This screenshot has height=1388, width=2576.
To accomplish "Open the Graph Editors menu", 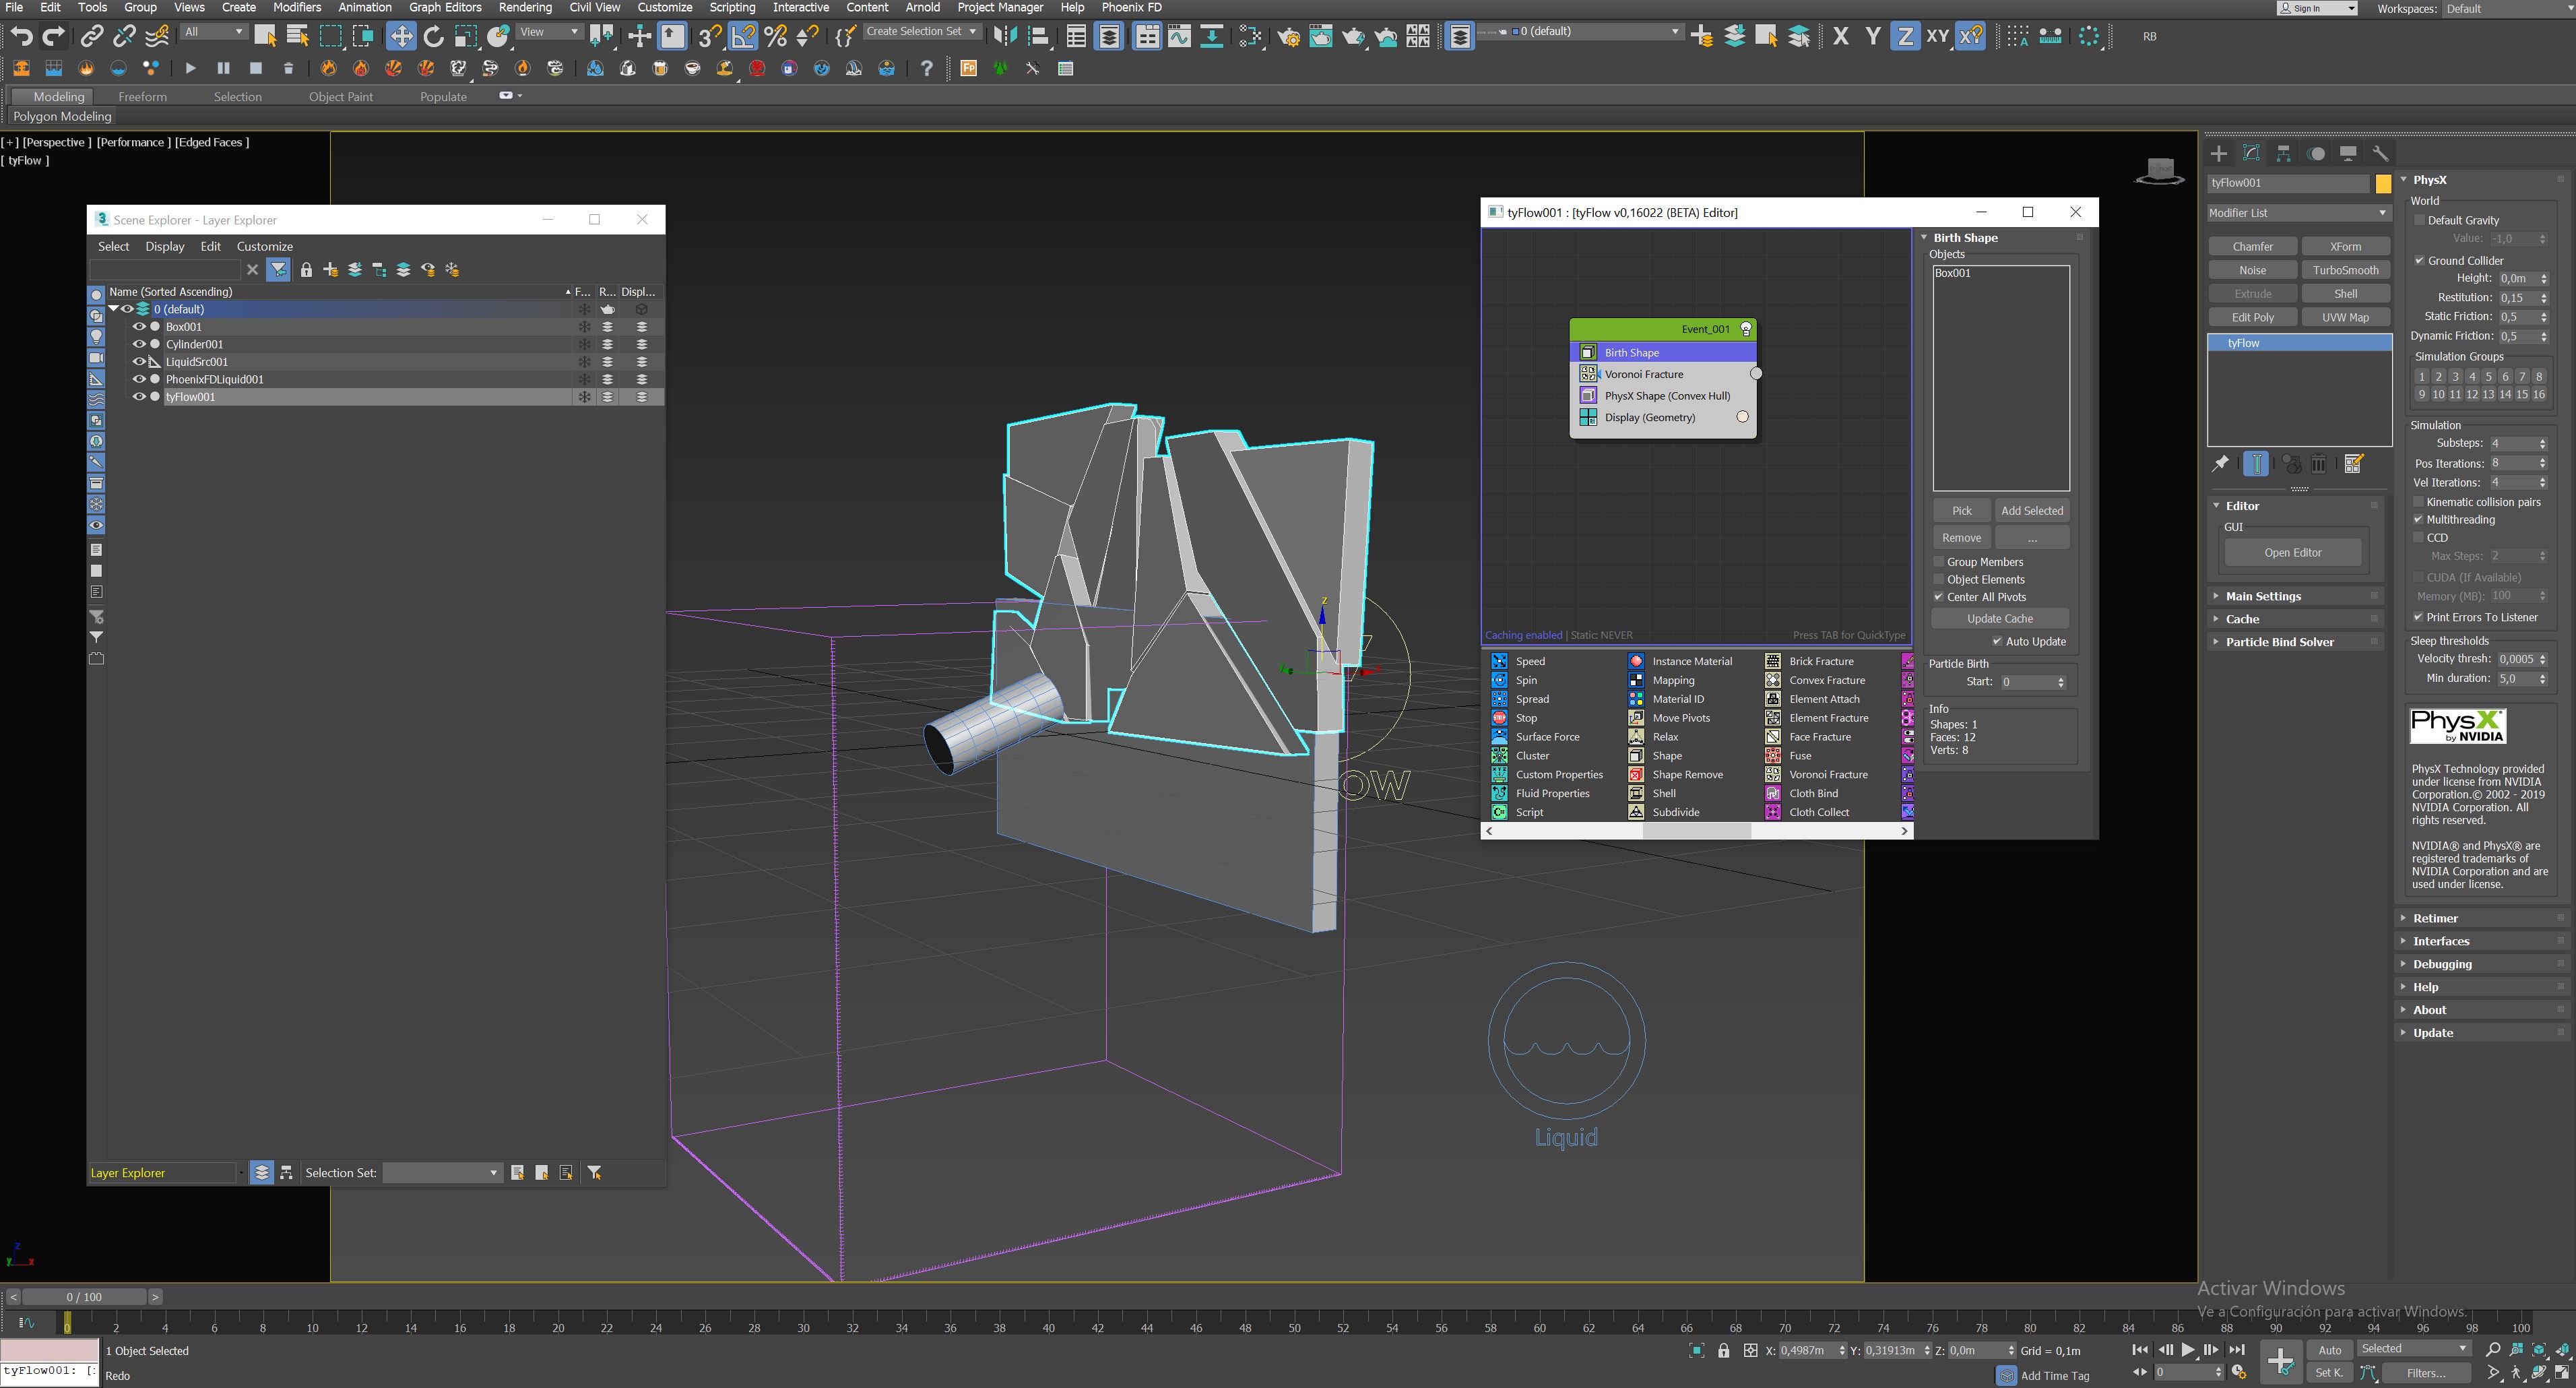I will coord(444,7).
